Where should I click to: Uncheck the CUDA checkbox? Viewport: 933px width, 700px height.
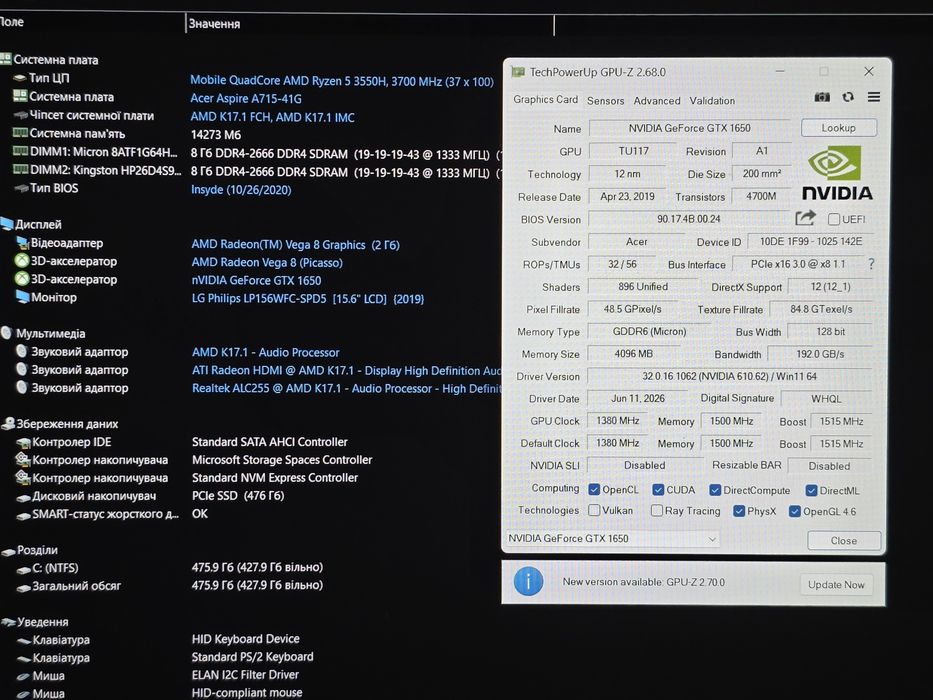click(658, 490)
